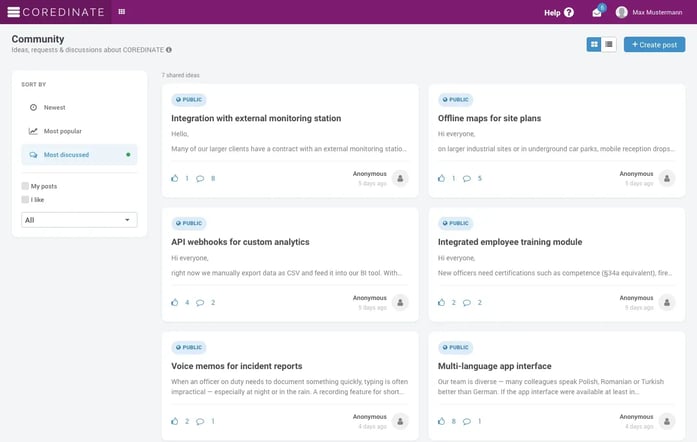This screenshot has width=697, height=442.
Task: Sort posts by Newest
Action: 79,108
